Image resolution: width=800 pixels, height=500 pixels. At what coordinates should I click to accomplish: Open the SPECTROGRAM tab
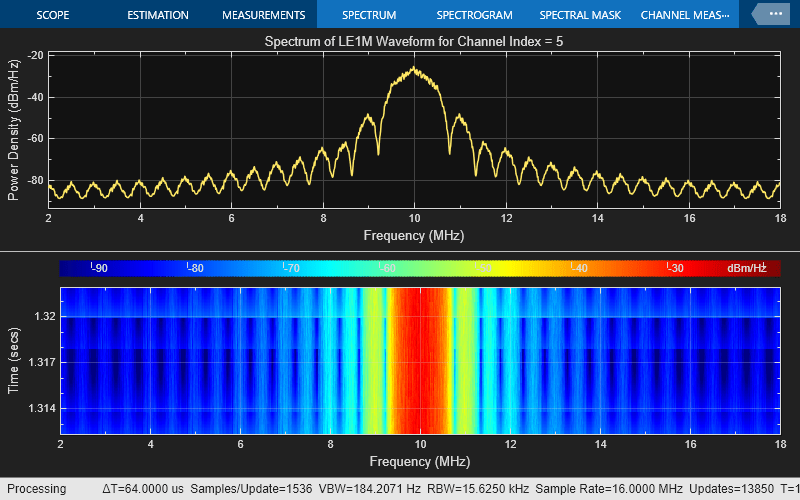[x=474, y=15]
